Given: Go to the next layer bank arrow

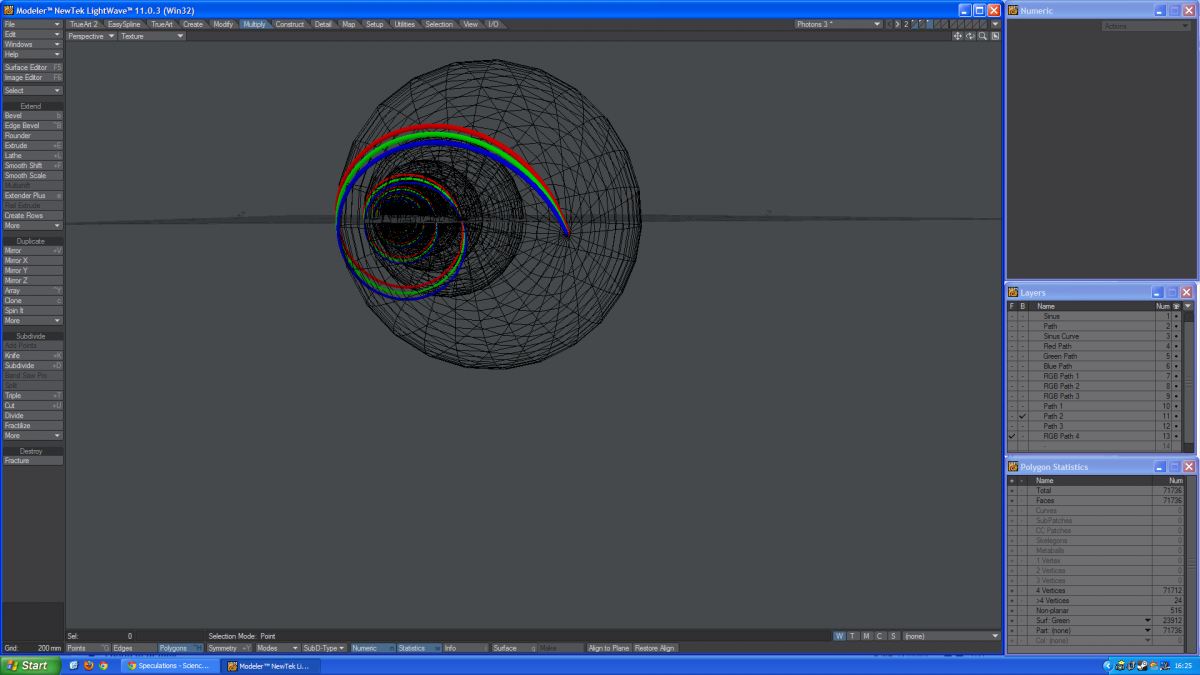Looking at the screenshot, I should (897, 24).
